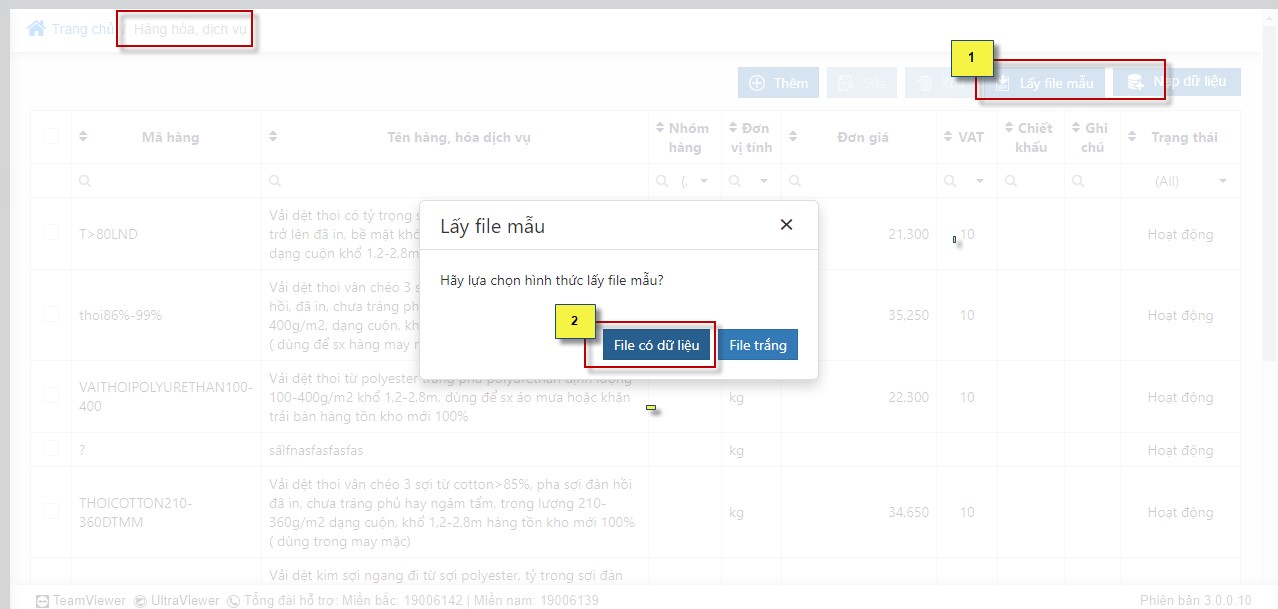The height and width of the screenshot is (609, 1278).
Task: Check the row checkbox for T>80LND
Action: click(51, 233)
